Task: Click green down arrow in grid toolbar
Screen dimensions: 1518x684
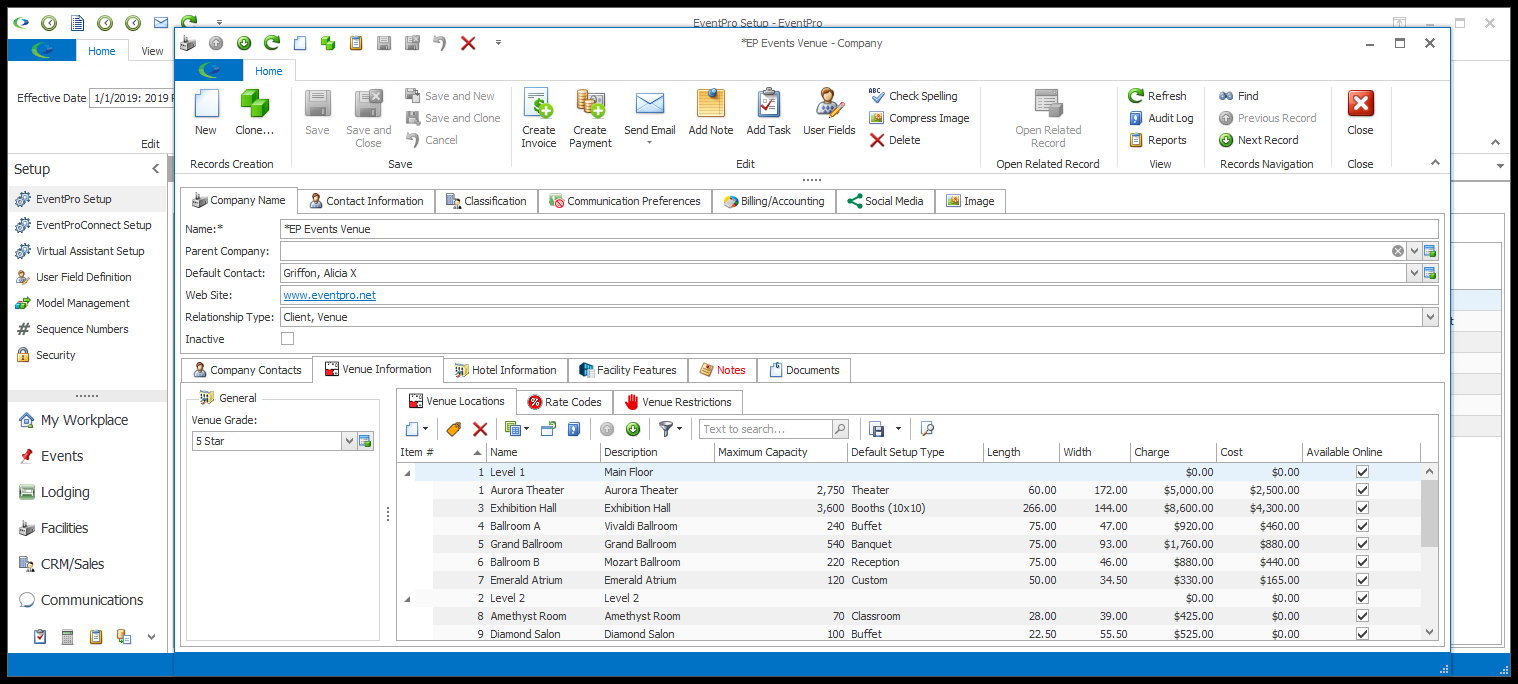Action: click(x=632, y=429)
